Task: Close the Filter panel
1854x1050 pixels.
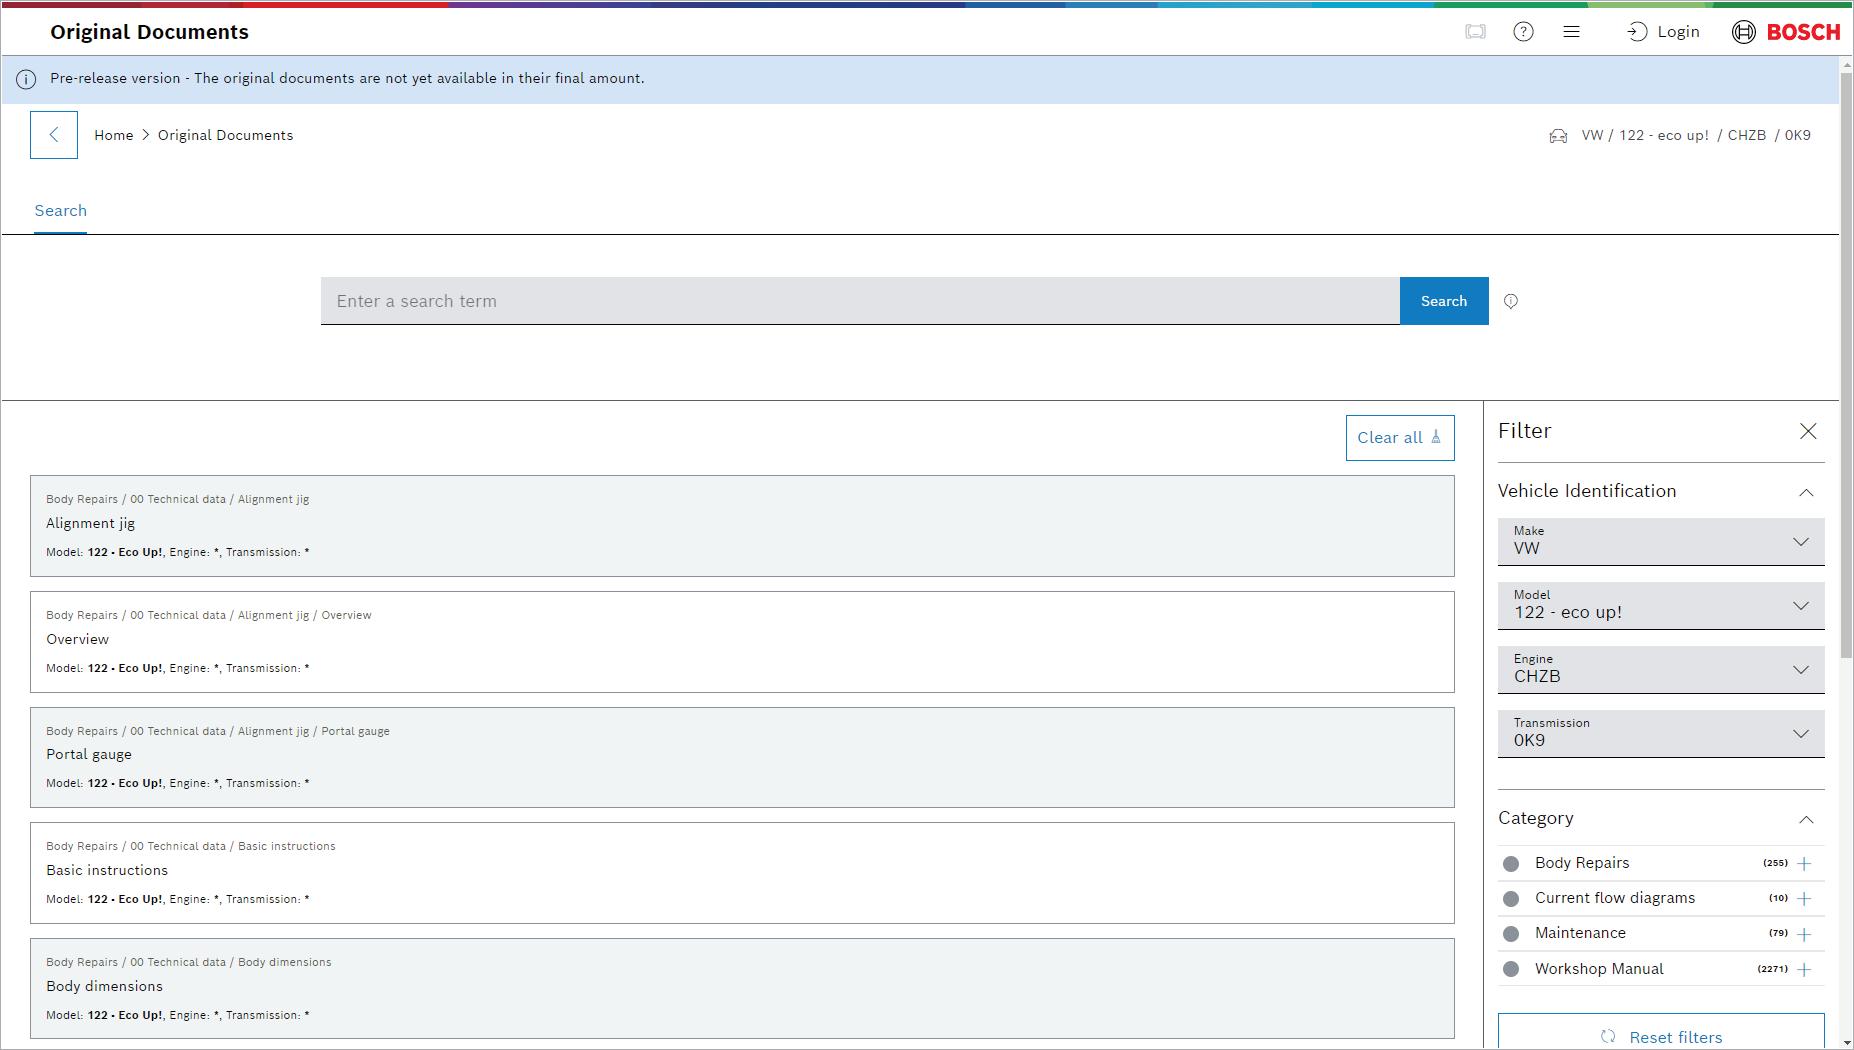Action: coord(1808,431)
